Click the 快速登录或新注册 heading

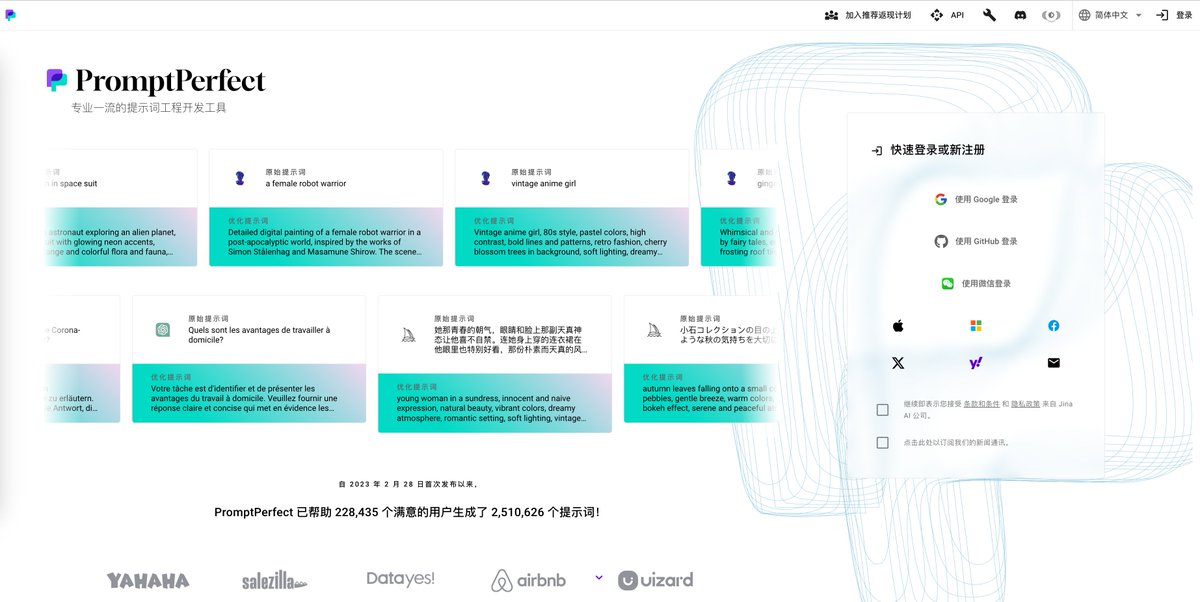(x=937, y=150)
